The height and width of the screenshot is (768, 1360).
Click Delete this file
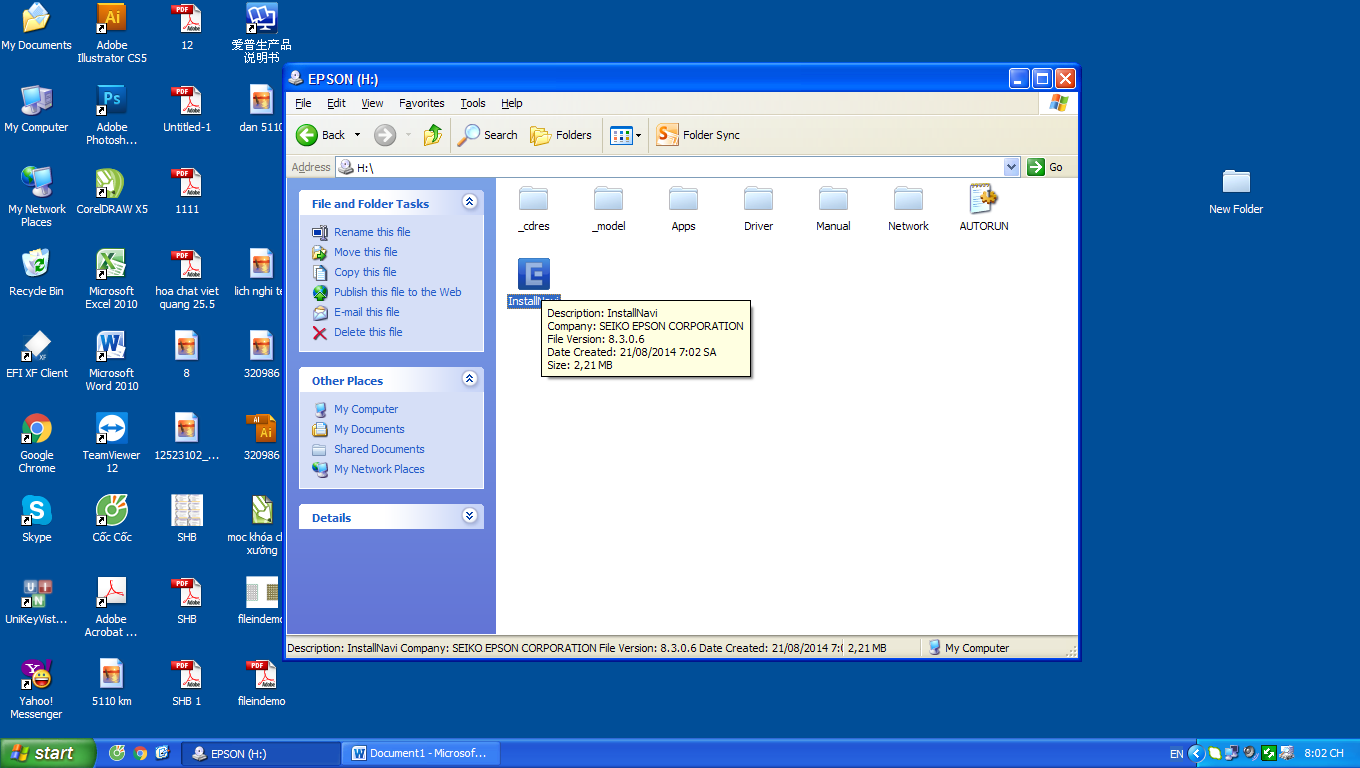click(x=368, y=332)
